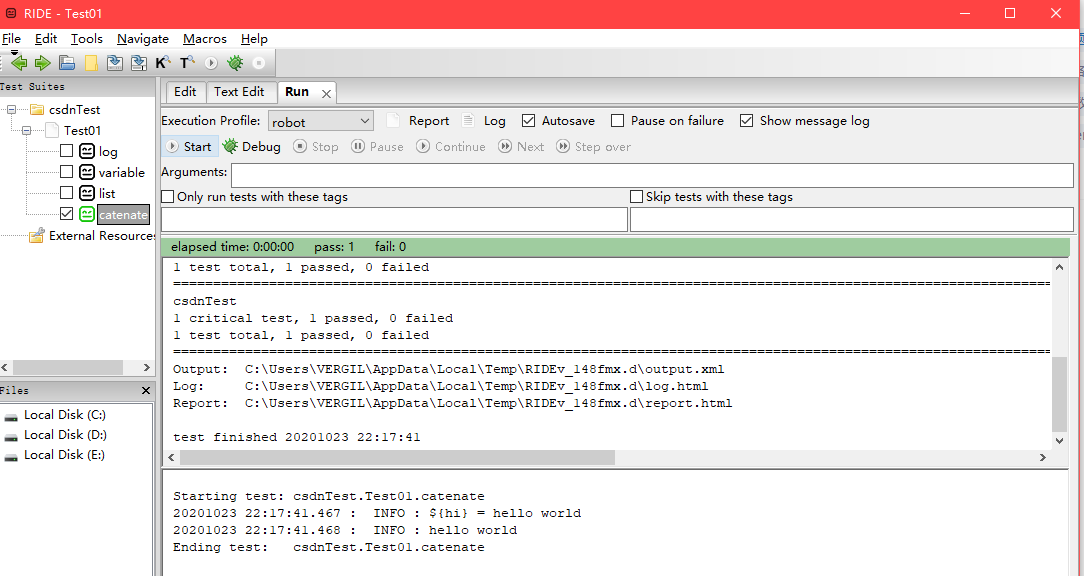1084x576 pixels.
Task: Enable Skip tests with these tags
Action: click(x=636, y=197)
